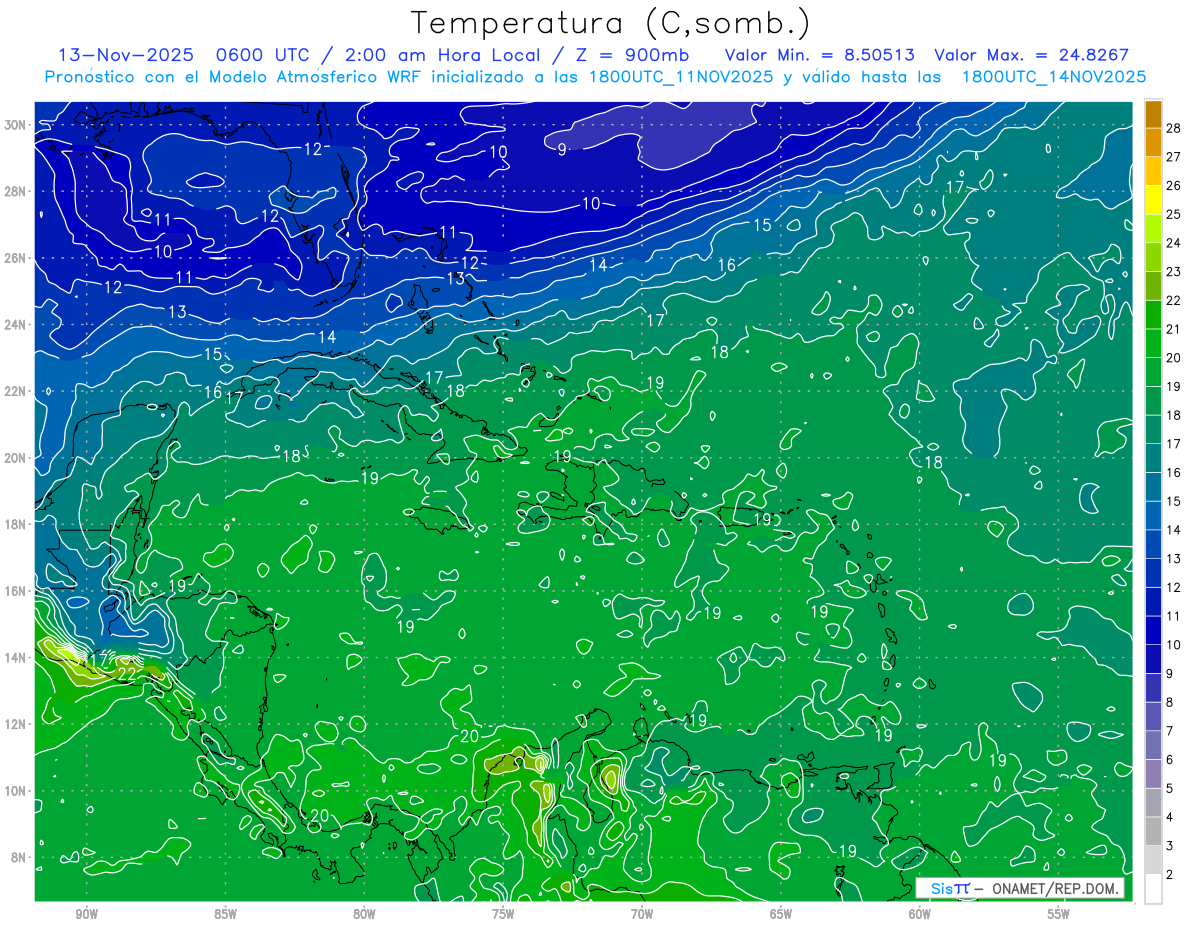Pick the legend swatch between 23 and 24
This screenshot has width=1200, height=927.
coord(1153,257)
